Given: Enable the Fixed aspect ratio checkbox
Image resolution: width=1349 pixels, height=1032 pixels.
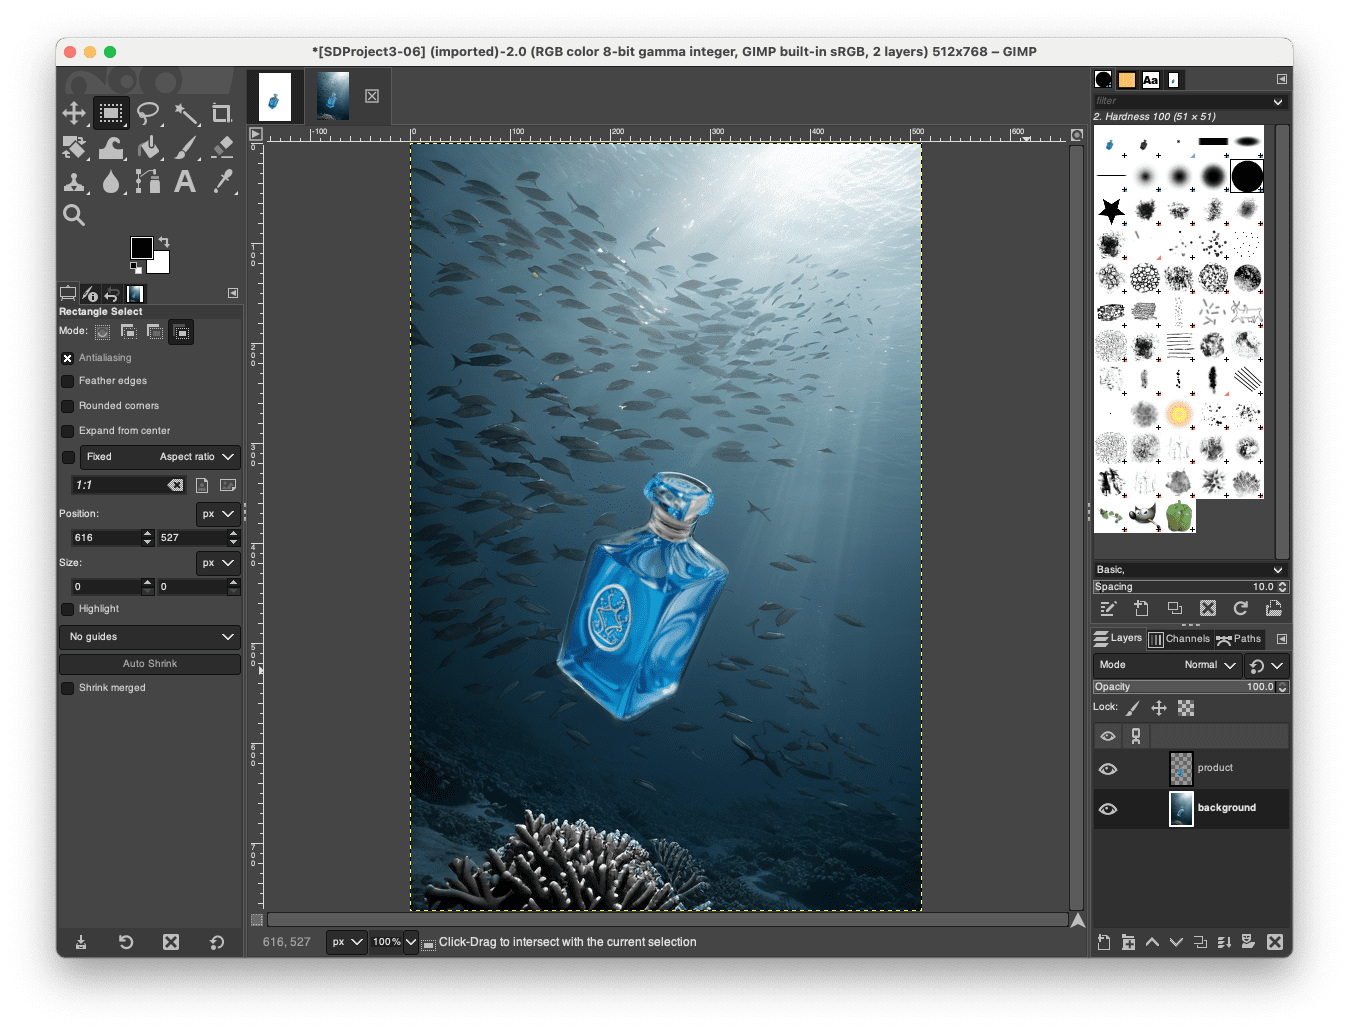Looking at the screenshot, I should 68,457.
